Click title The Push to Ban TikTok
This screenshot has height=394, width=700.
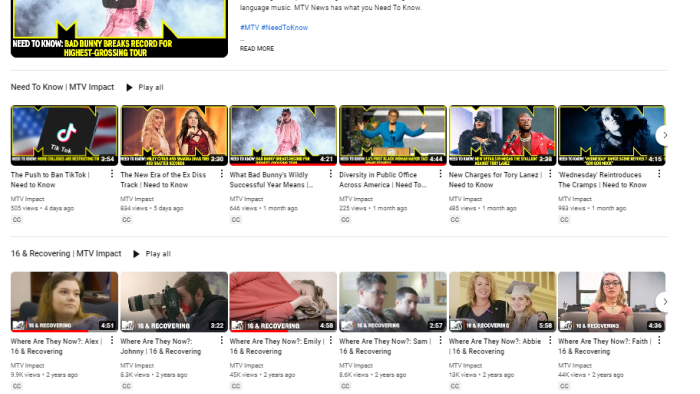tap(50, 180)
